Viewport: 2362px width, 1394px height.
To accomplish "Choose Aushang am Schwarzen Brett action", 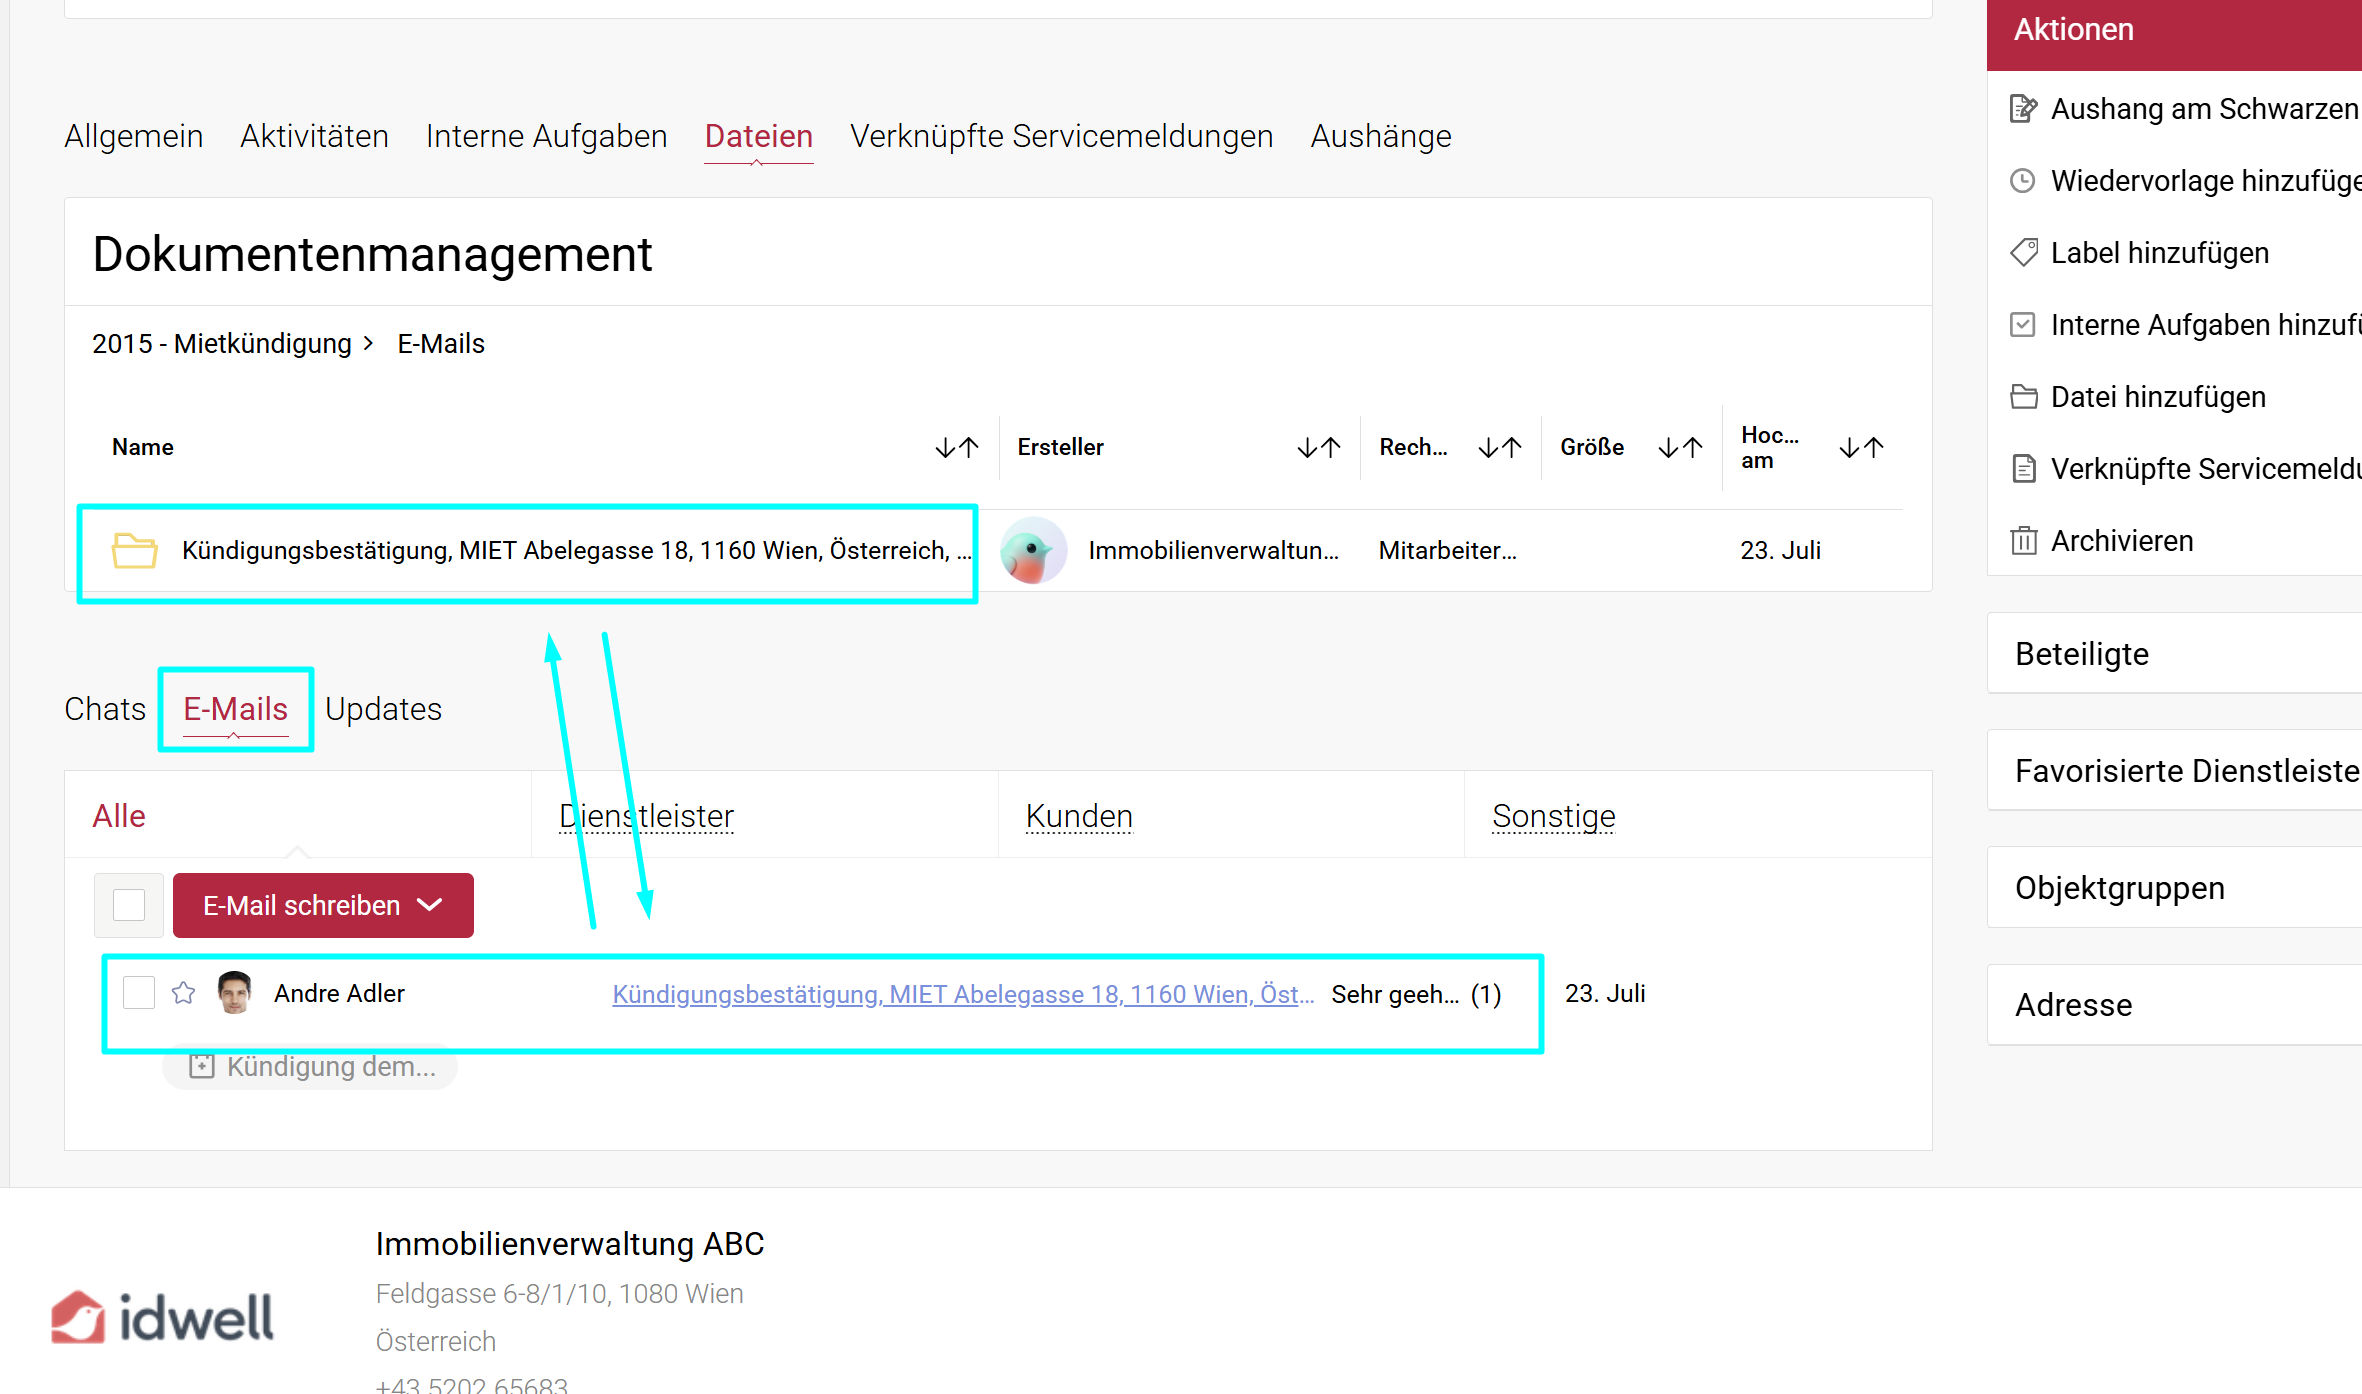I will pyautogui.click(x=2205, y=108).
